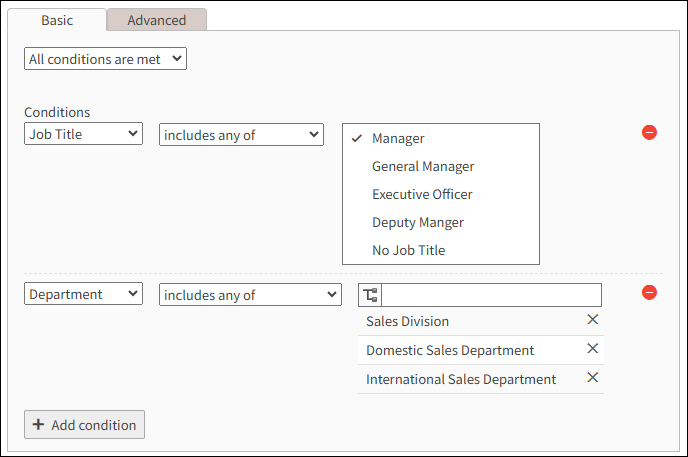
Task: Expand the Job Title field dropdown
Action: pos(84,134)
